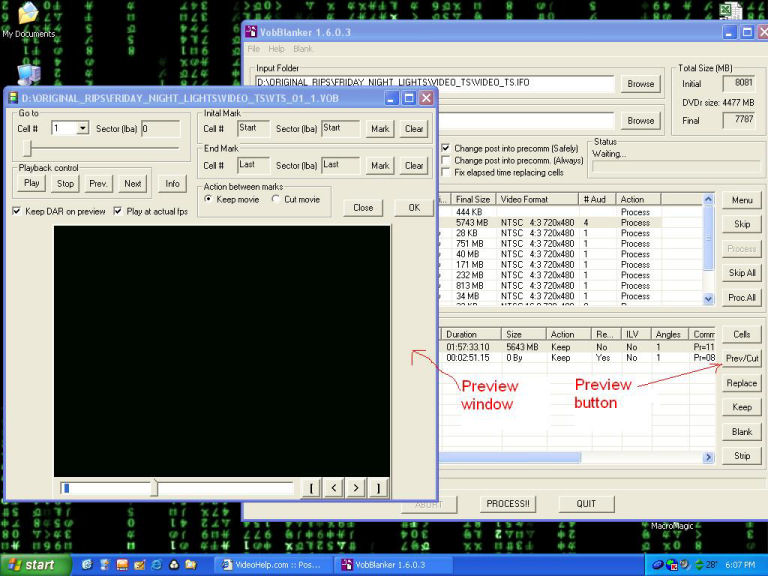This screenshot has height=576, width=768.
Task: Click the Prev/Cut button
Action: coord(742,358)
